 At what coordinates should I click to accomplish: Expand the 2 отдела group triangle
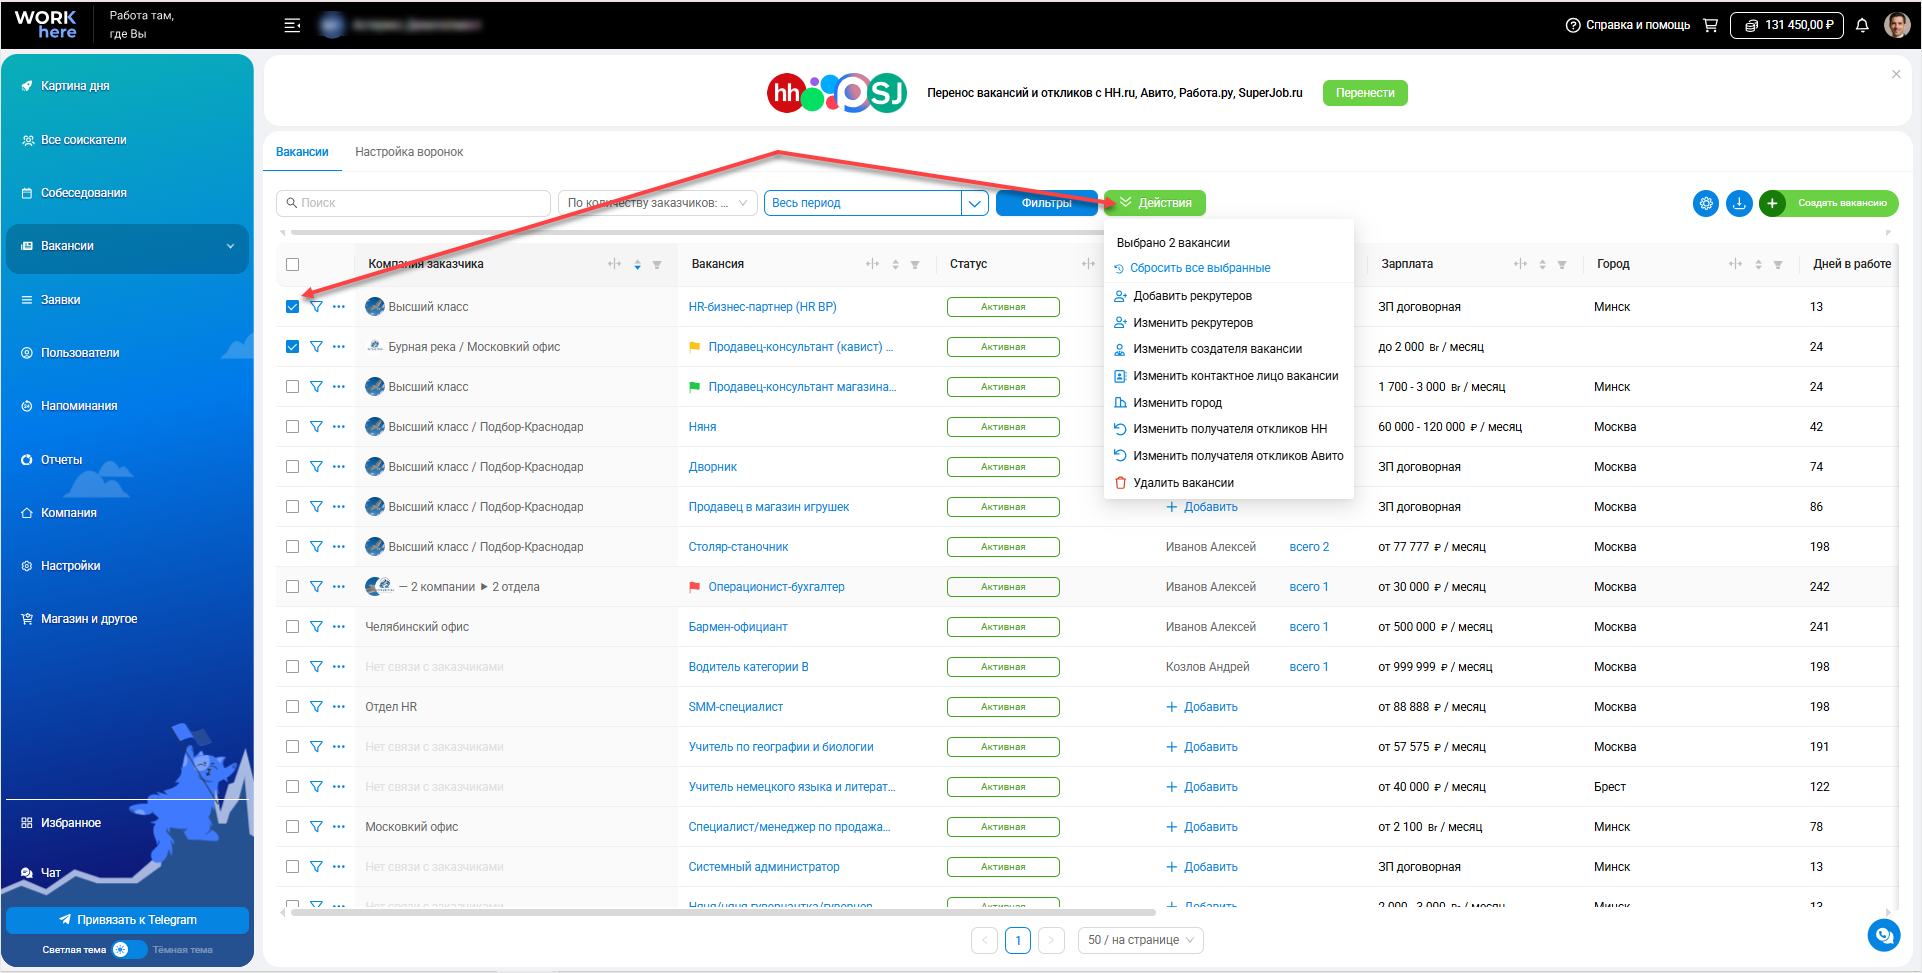click(x=484, y=587)
